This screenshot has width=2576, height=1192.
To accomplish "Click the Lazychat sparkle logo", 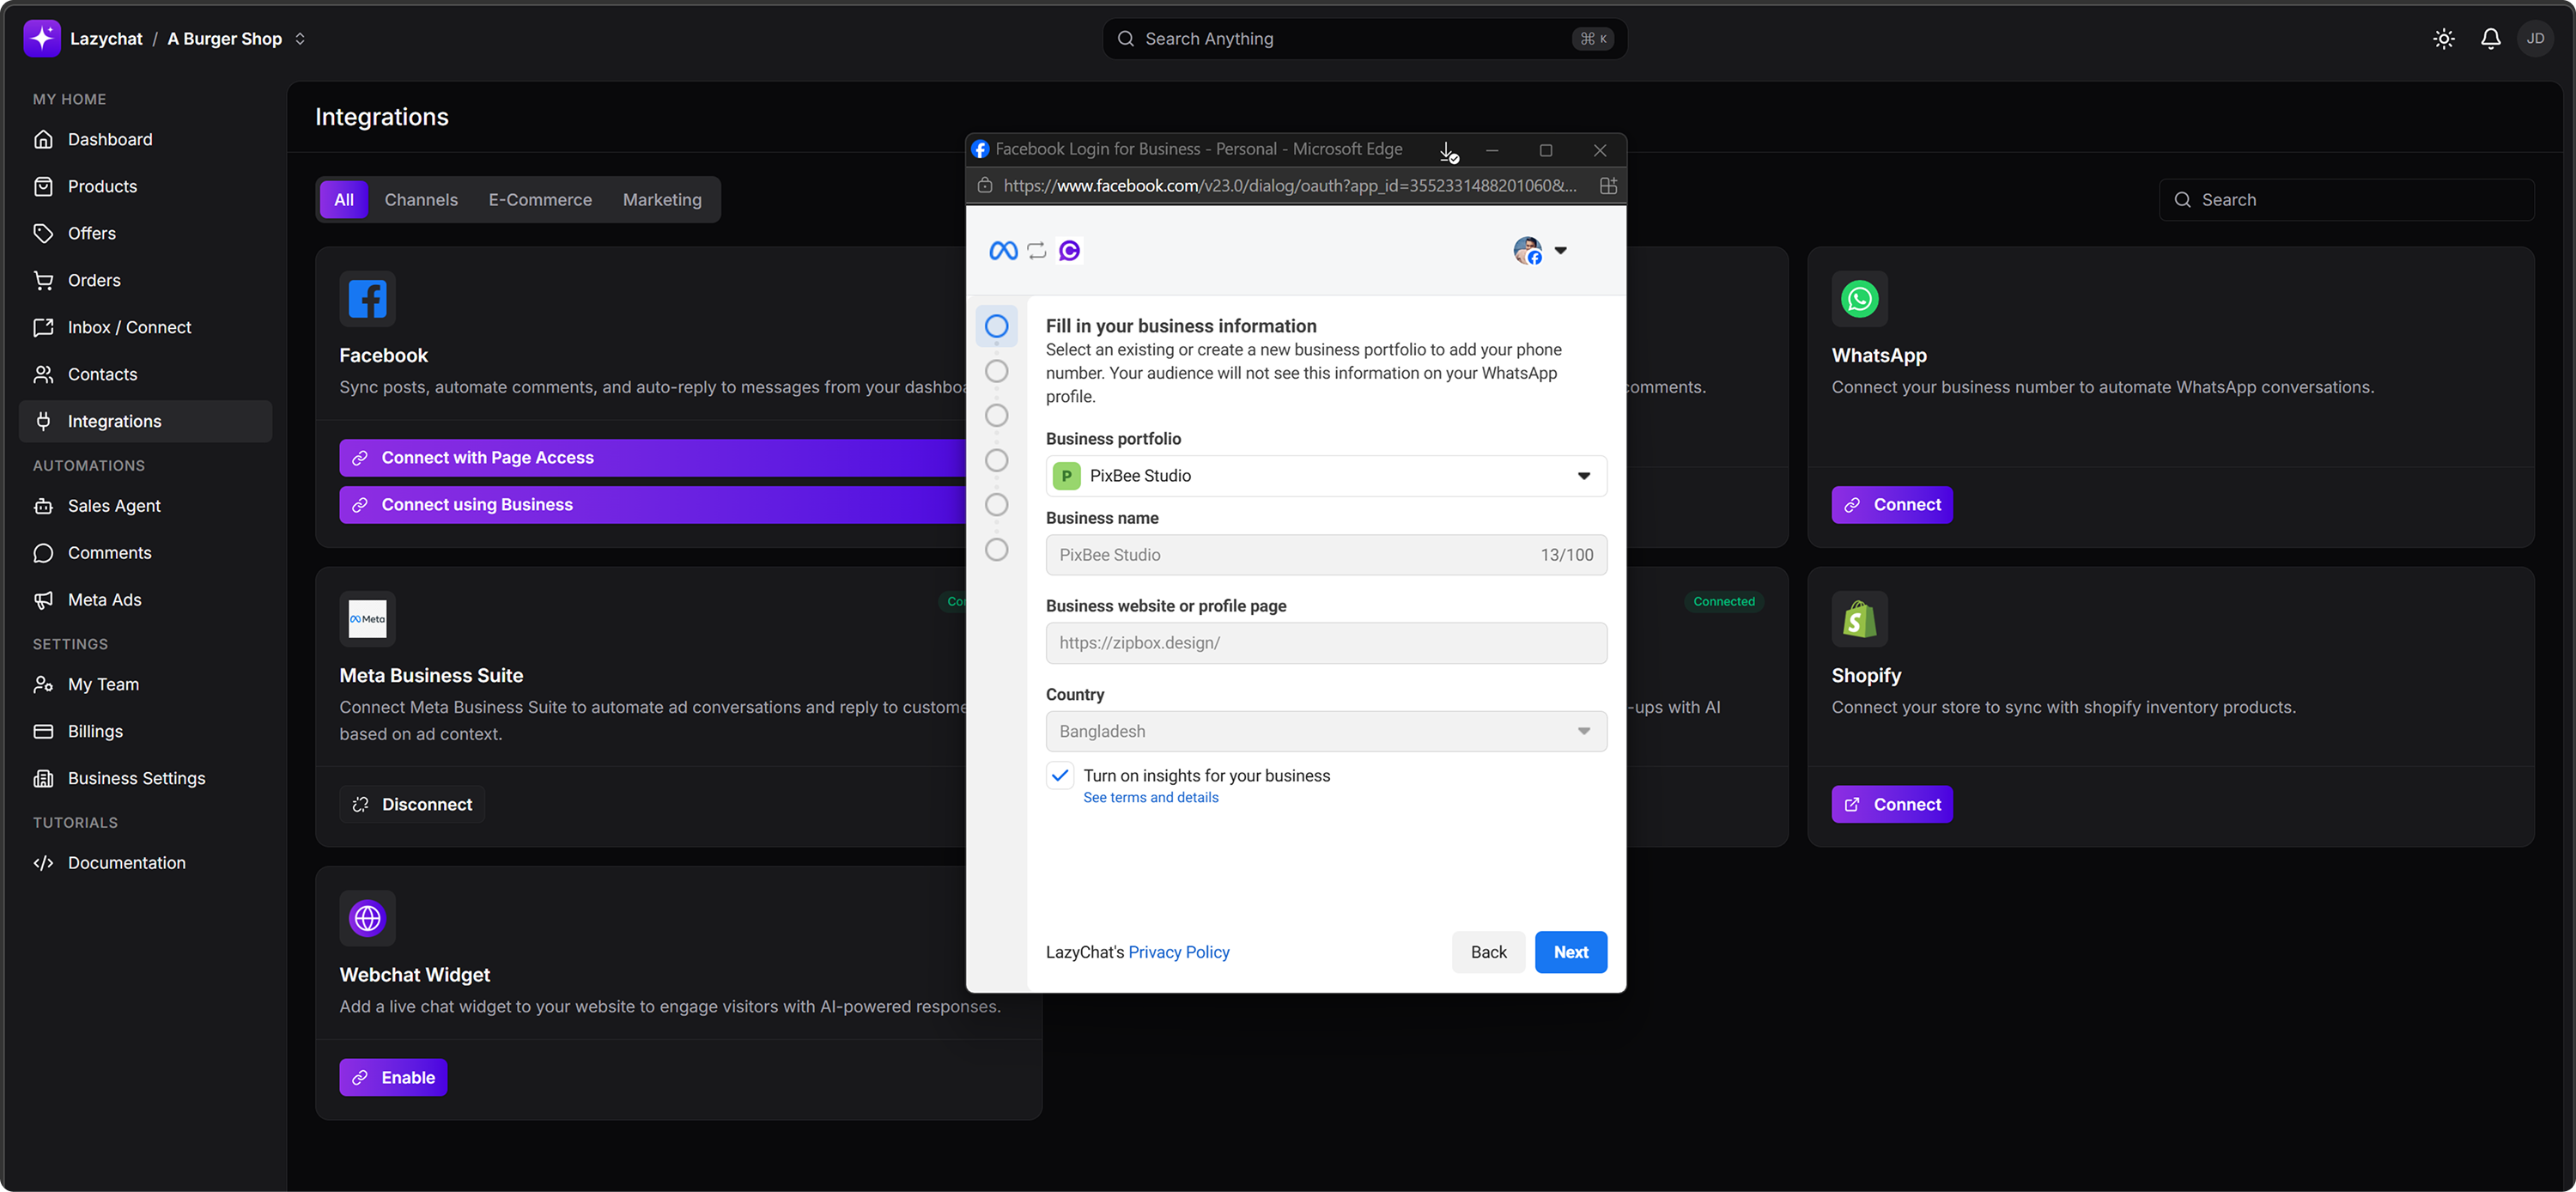I will coord(42,39).
